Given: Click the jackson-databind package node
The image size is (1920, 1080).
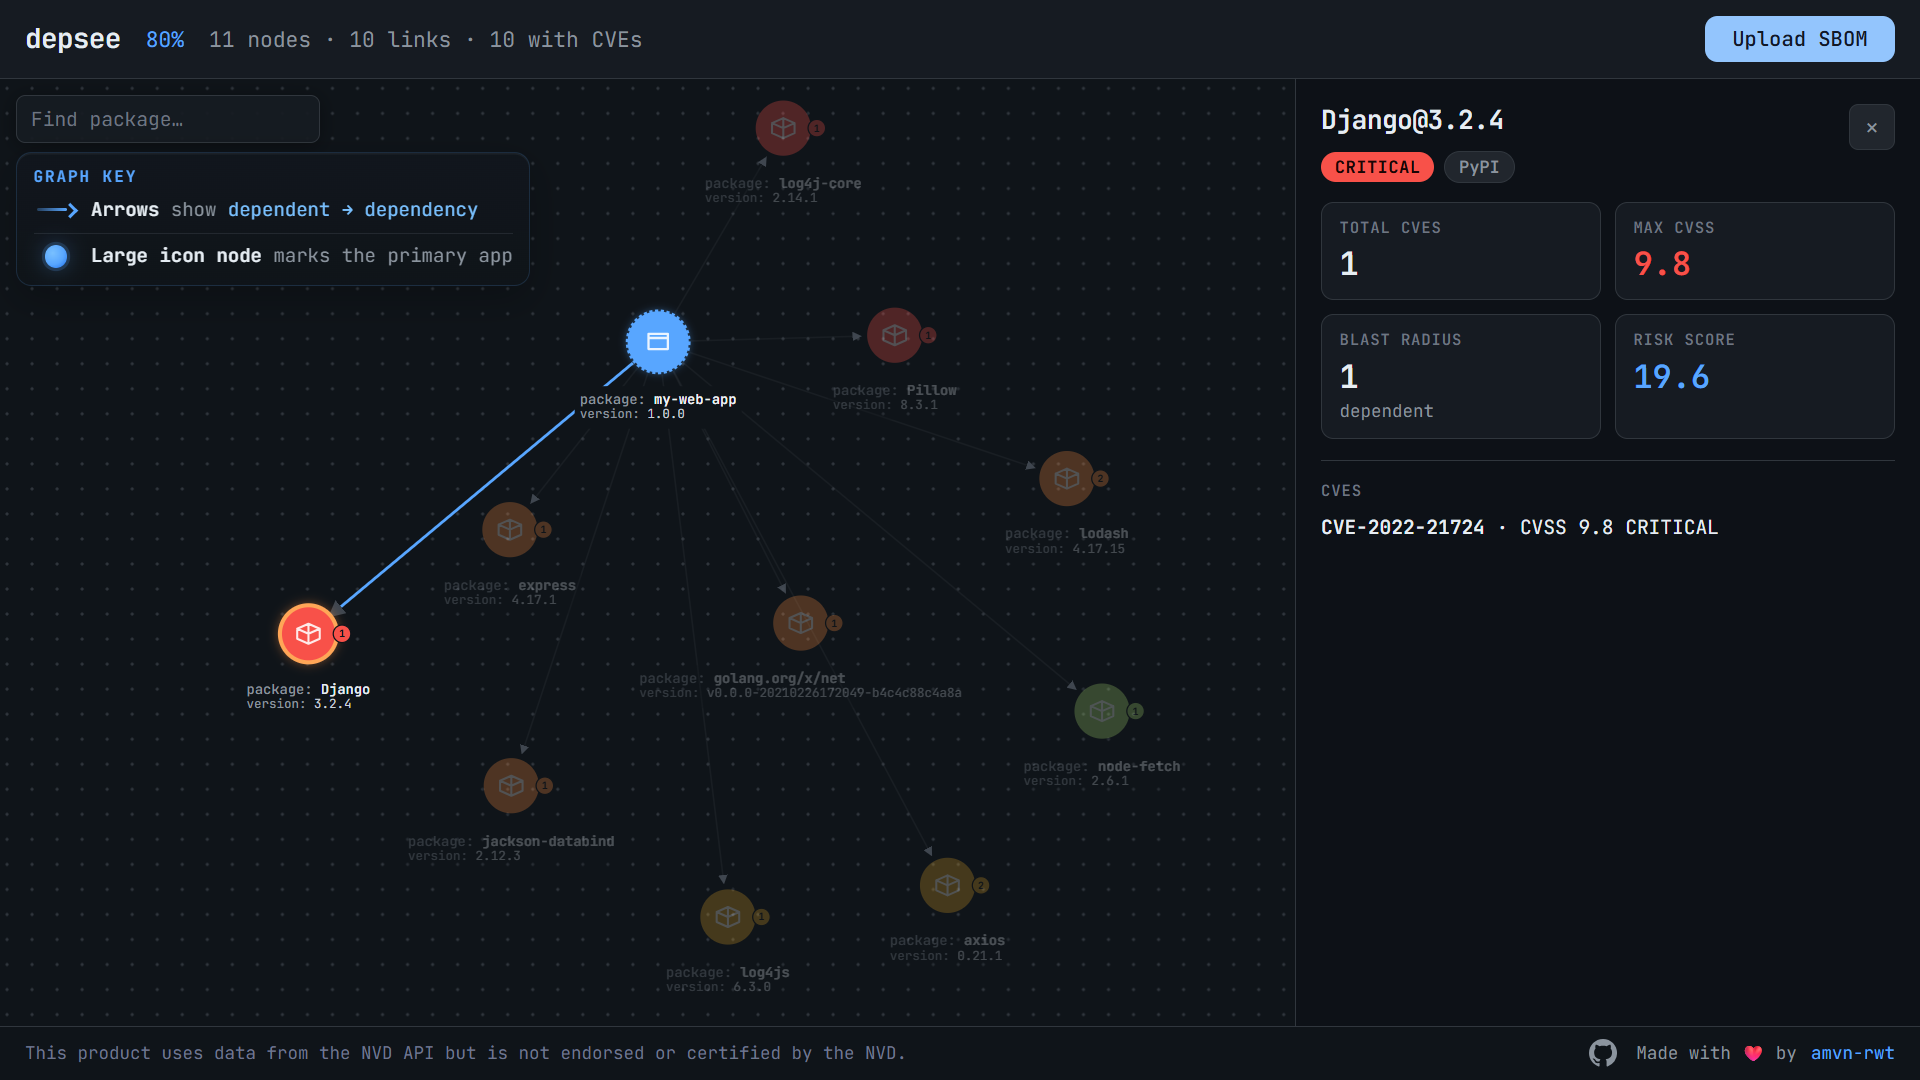Looking at the screenshot, I should click(x=511, y=785).
